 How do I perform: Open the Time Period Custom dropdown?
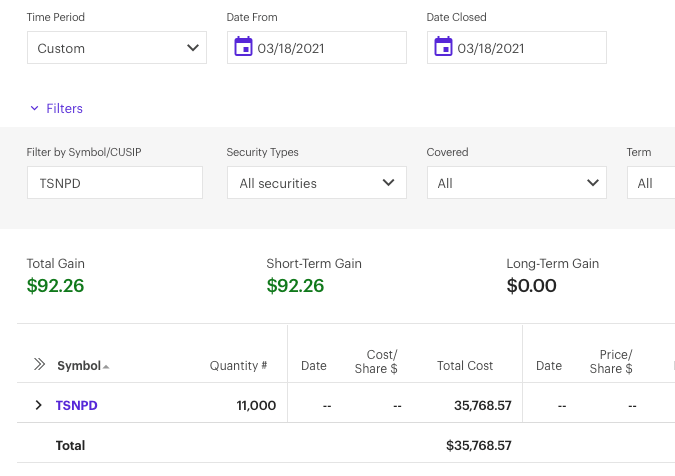[116, 48]
